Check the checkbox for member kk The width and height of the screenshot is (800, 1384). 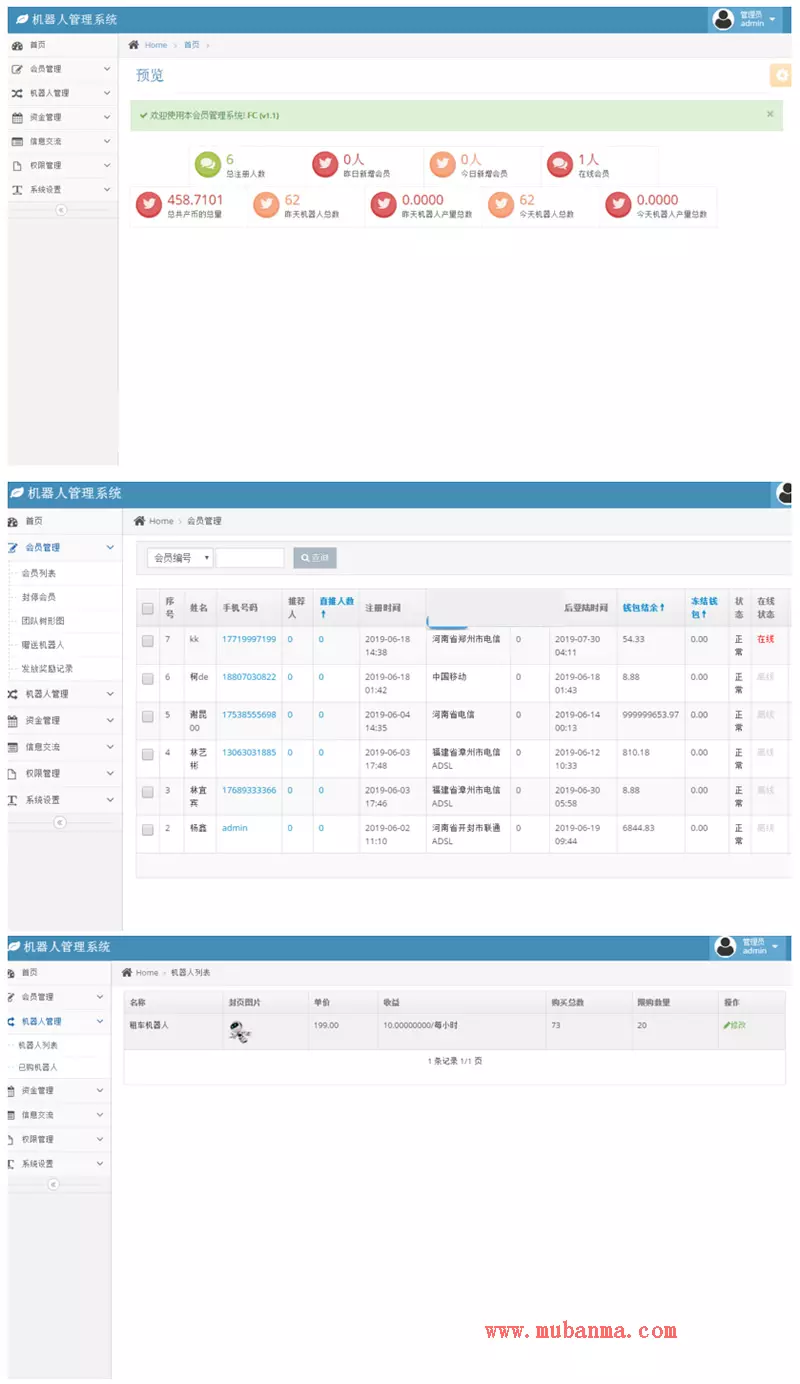click(x=148, y=641)
